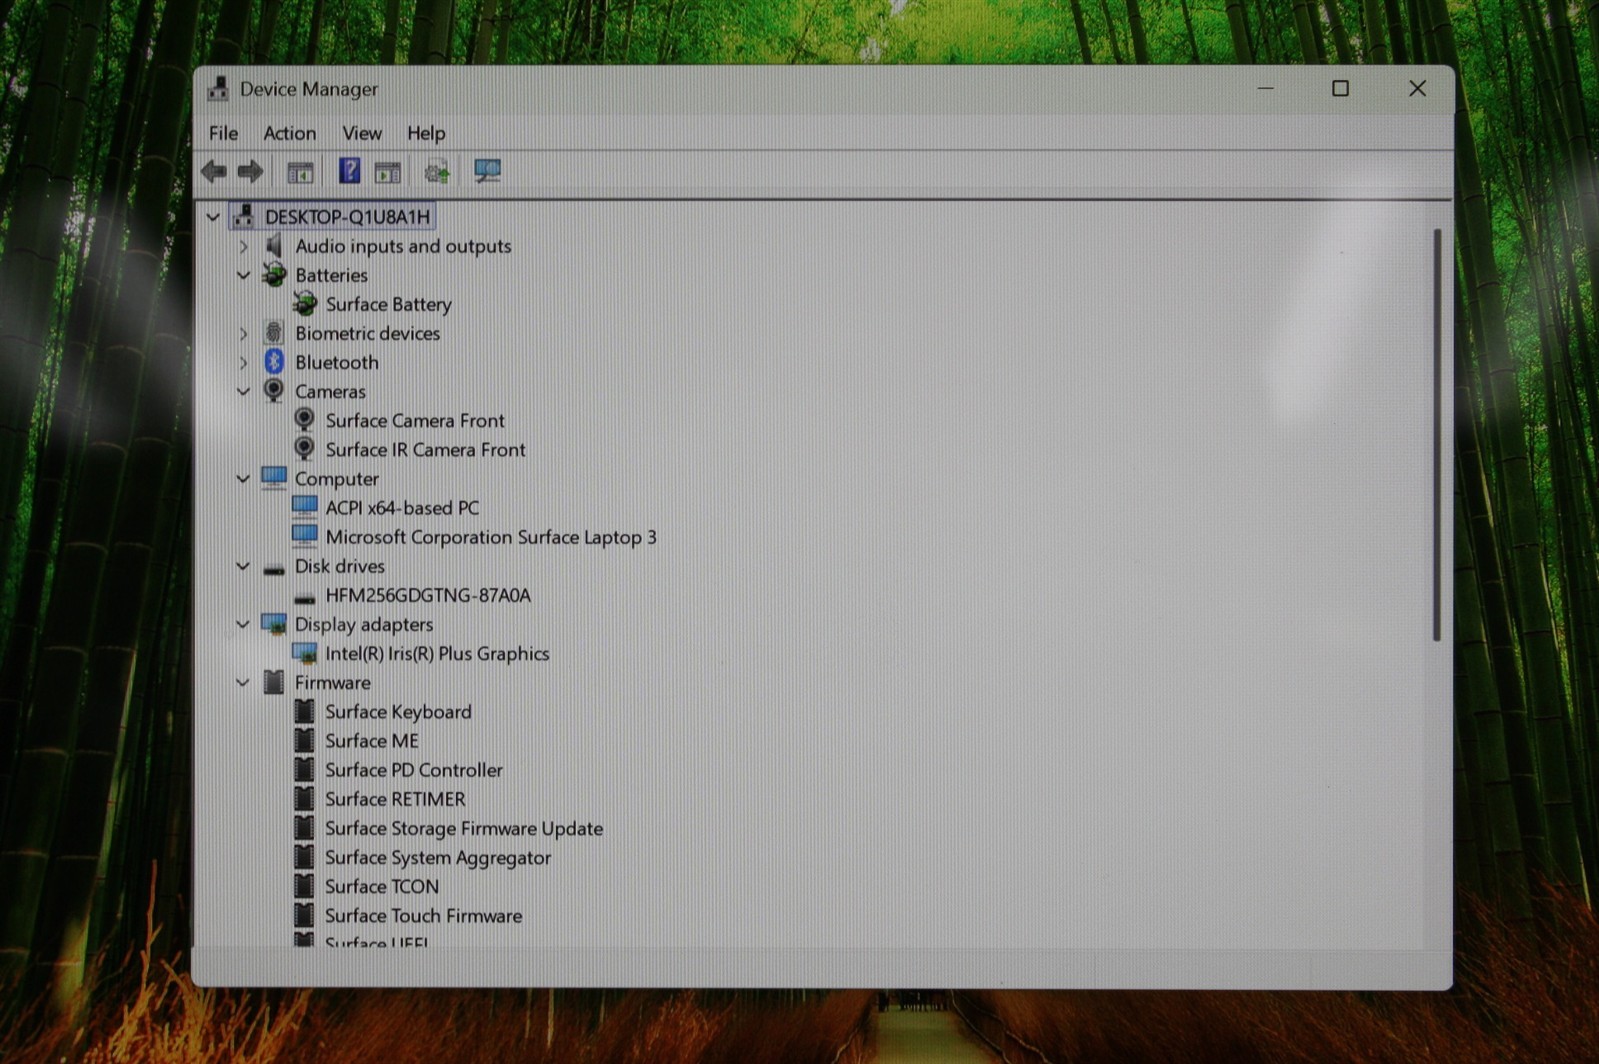Click the Scan for hardware changes monitor icon
Image resolution: width=1599 pixels, height=1064 pixels.
[x=487, y=171]
